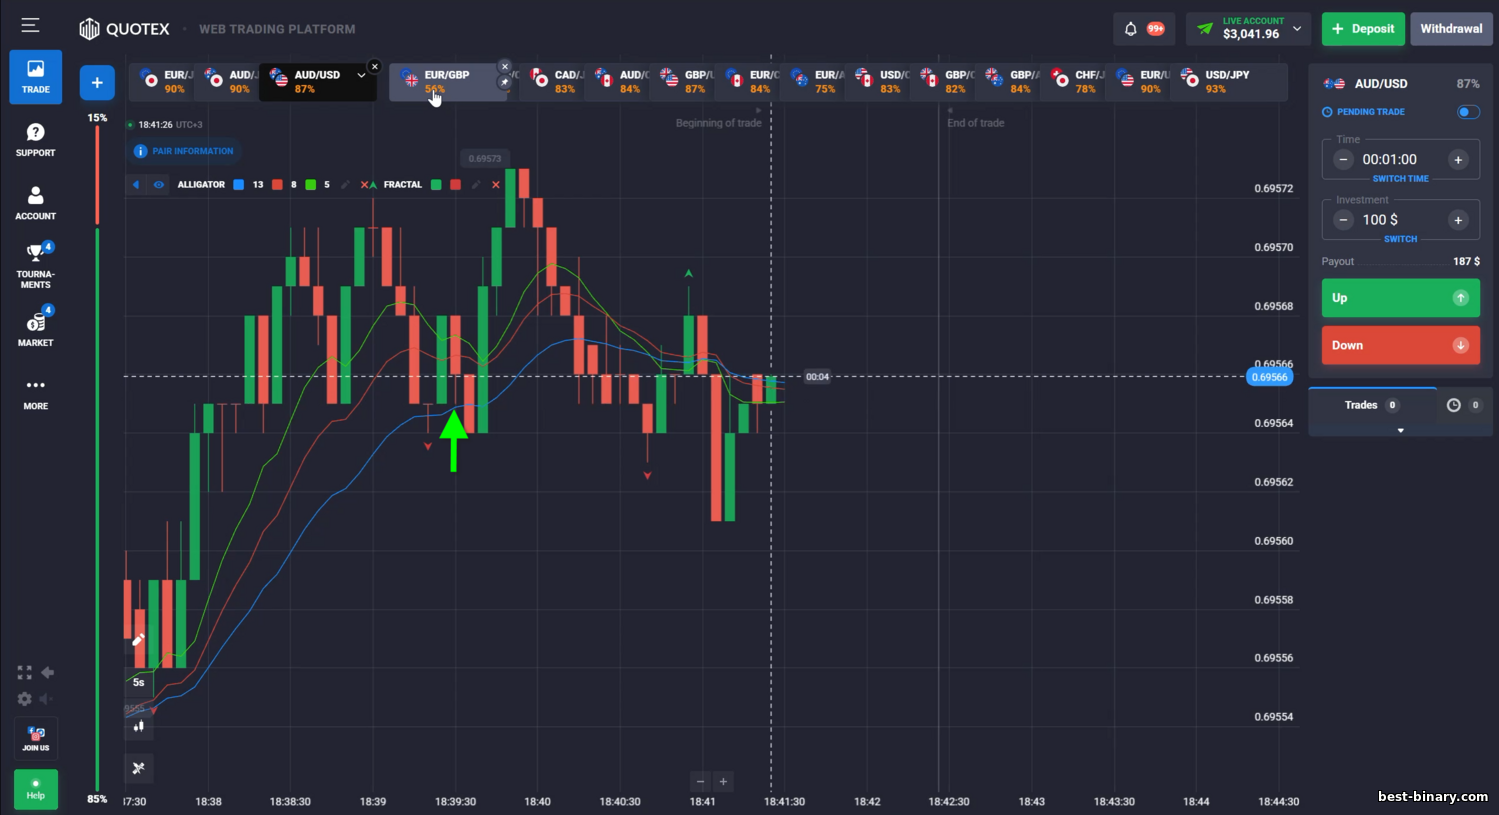Switch to the USD/JPY asset tab
This screenshot has height=815, width=1499.
click(1217, 82)
